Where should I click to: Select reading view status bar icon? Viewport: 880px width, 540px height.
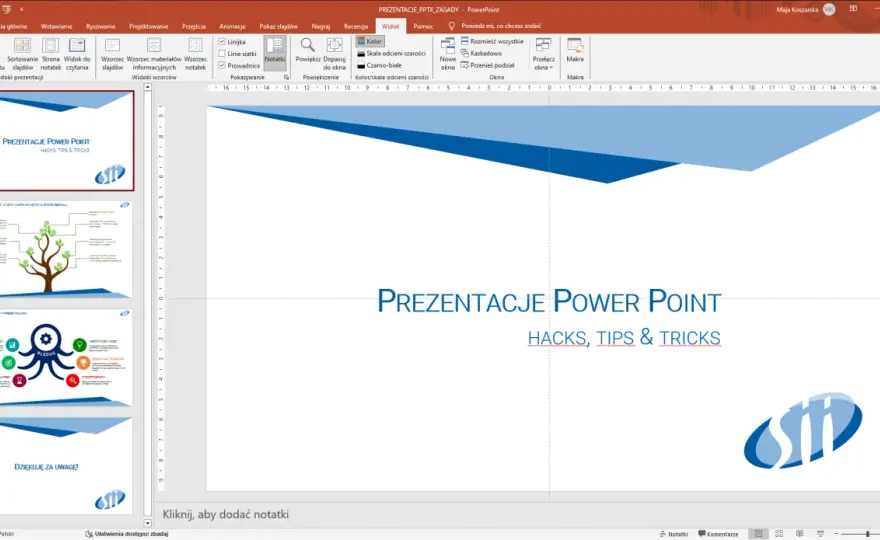coord(800,534)
